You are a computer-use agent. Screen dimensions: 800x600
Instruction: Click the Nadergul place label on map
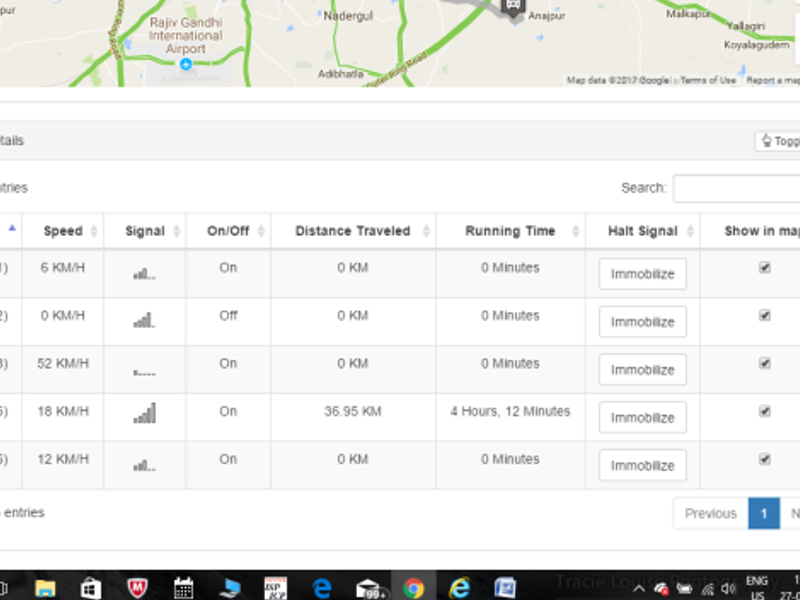[x=348, y=16]
